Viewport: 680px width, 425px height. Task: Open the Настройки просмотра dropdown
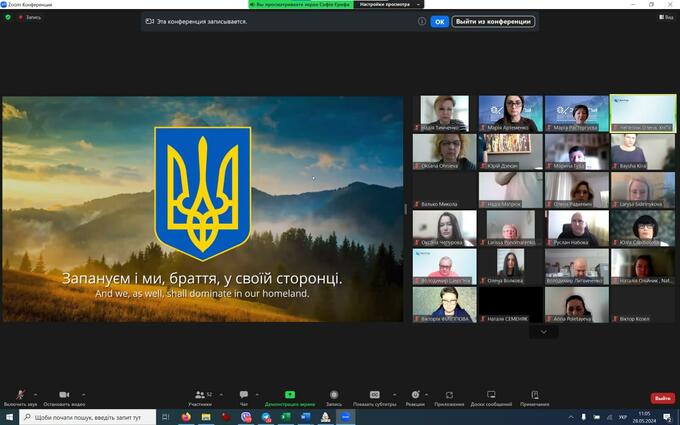pyautogui.click(x=389, y=4)
